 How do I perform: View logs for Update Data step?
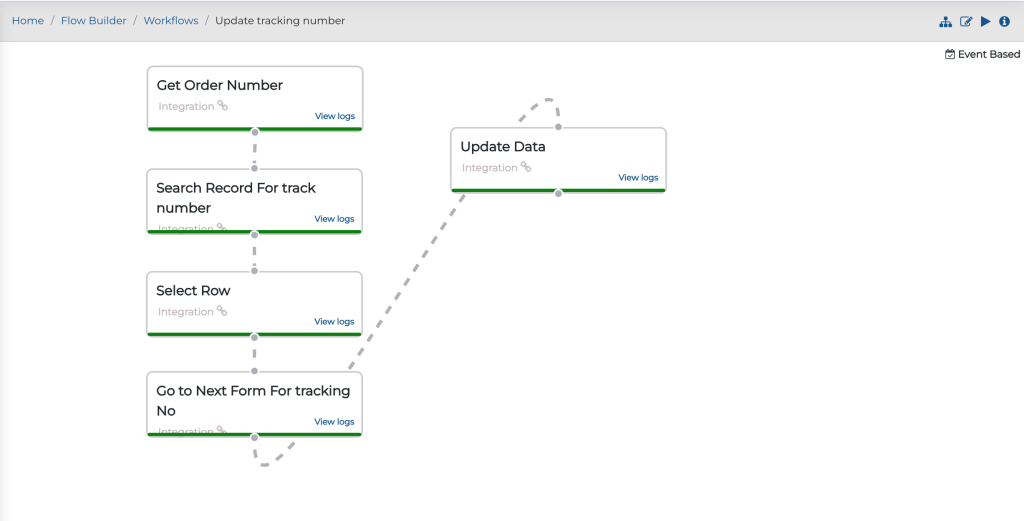click(638, 178)
